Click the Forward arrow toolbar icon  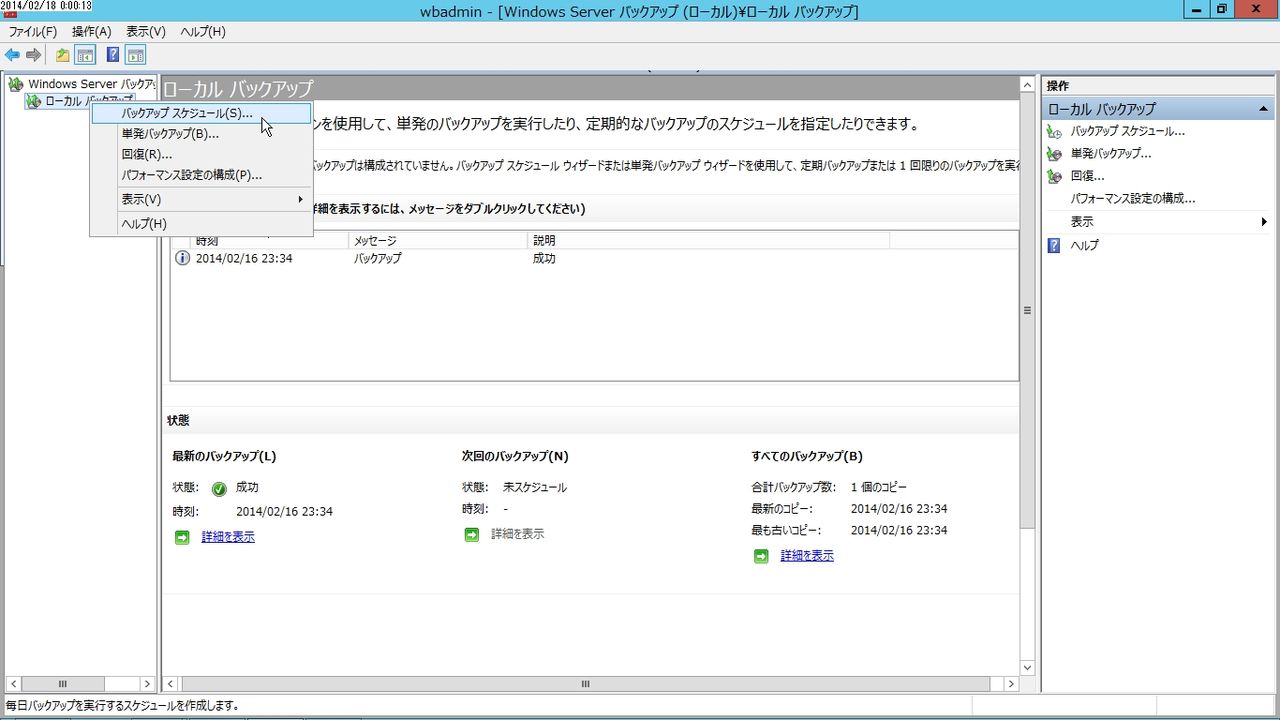[x=34, y=55]
